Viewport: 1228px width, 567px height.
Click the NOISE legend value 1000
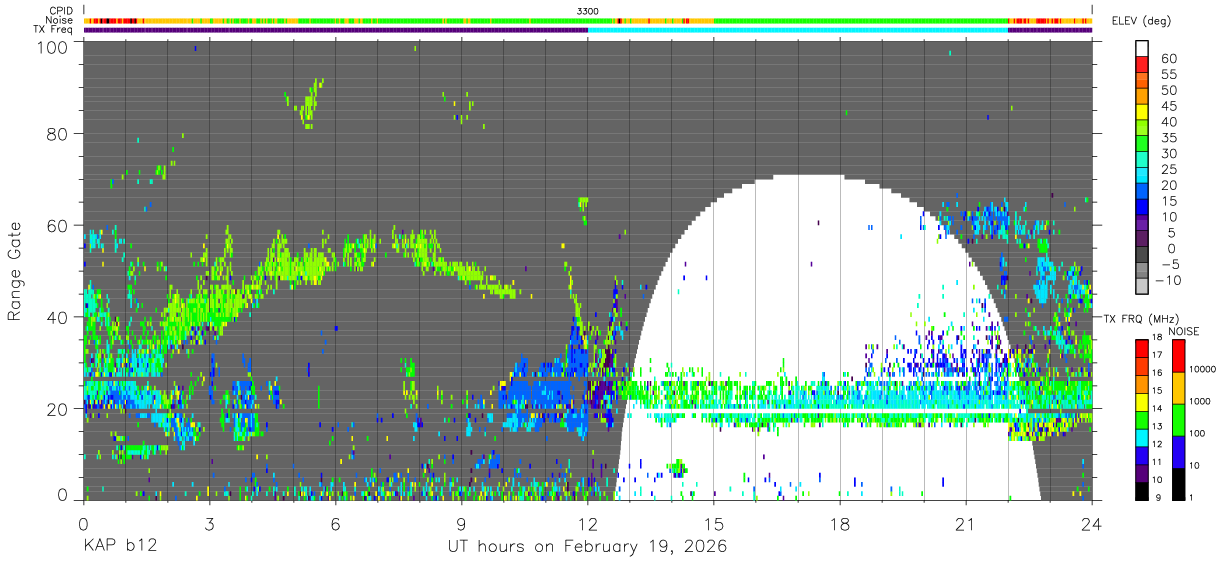tap(1201, 403)
